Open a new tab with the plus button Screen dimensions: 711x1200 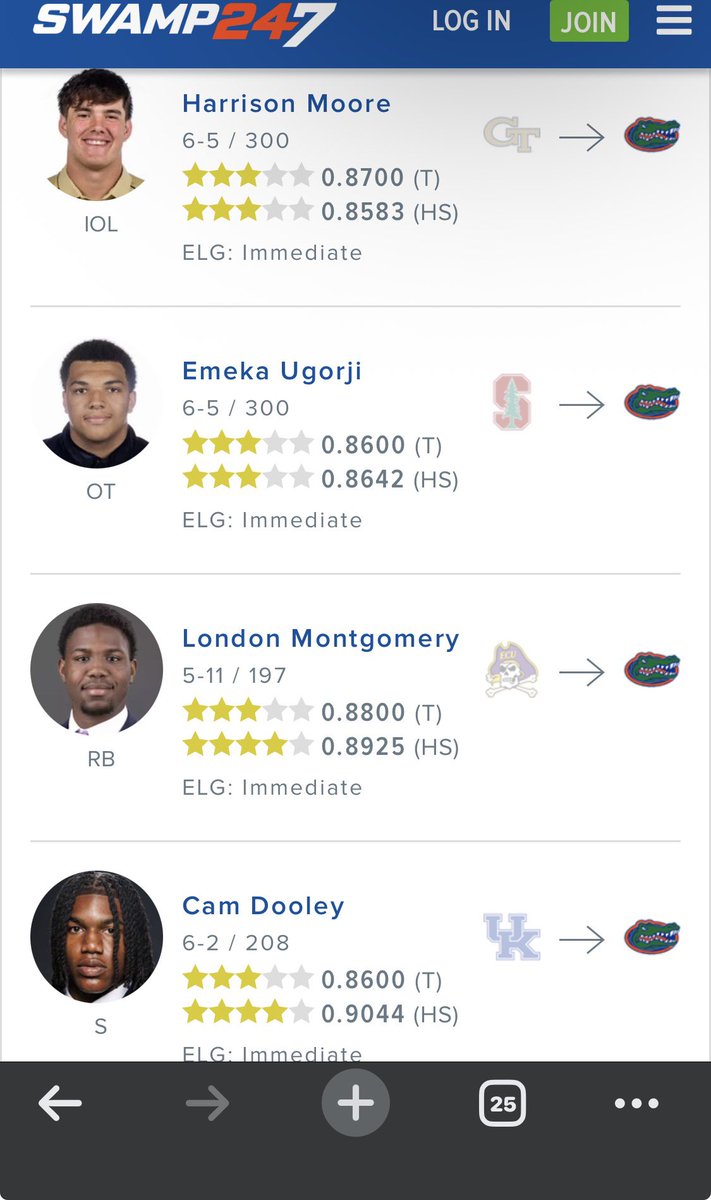coord(355,1103)
